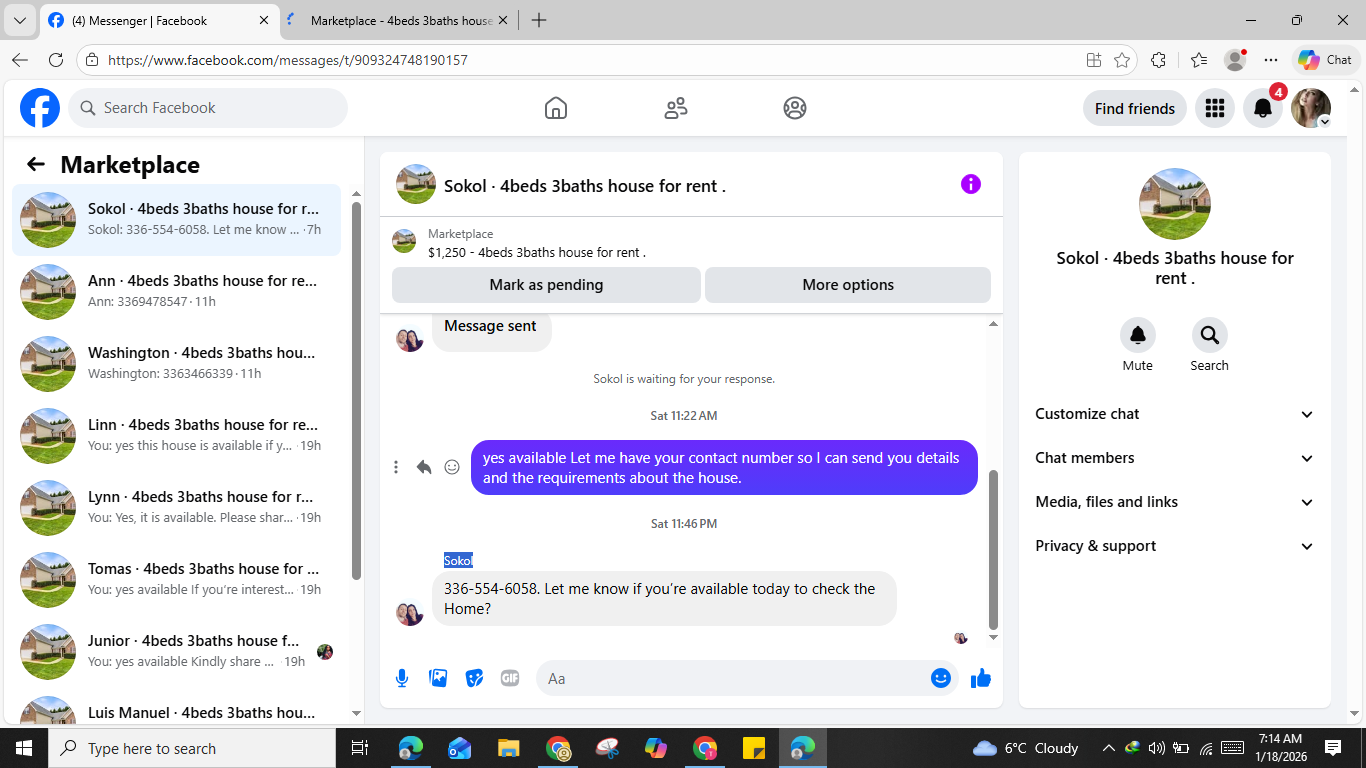Viewport: 1366px width, 768px height.
Task: Open Task View in the taskbar
Action: click(360, 748)
